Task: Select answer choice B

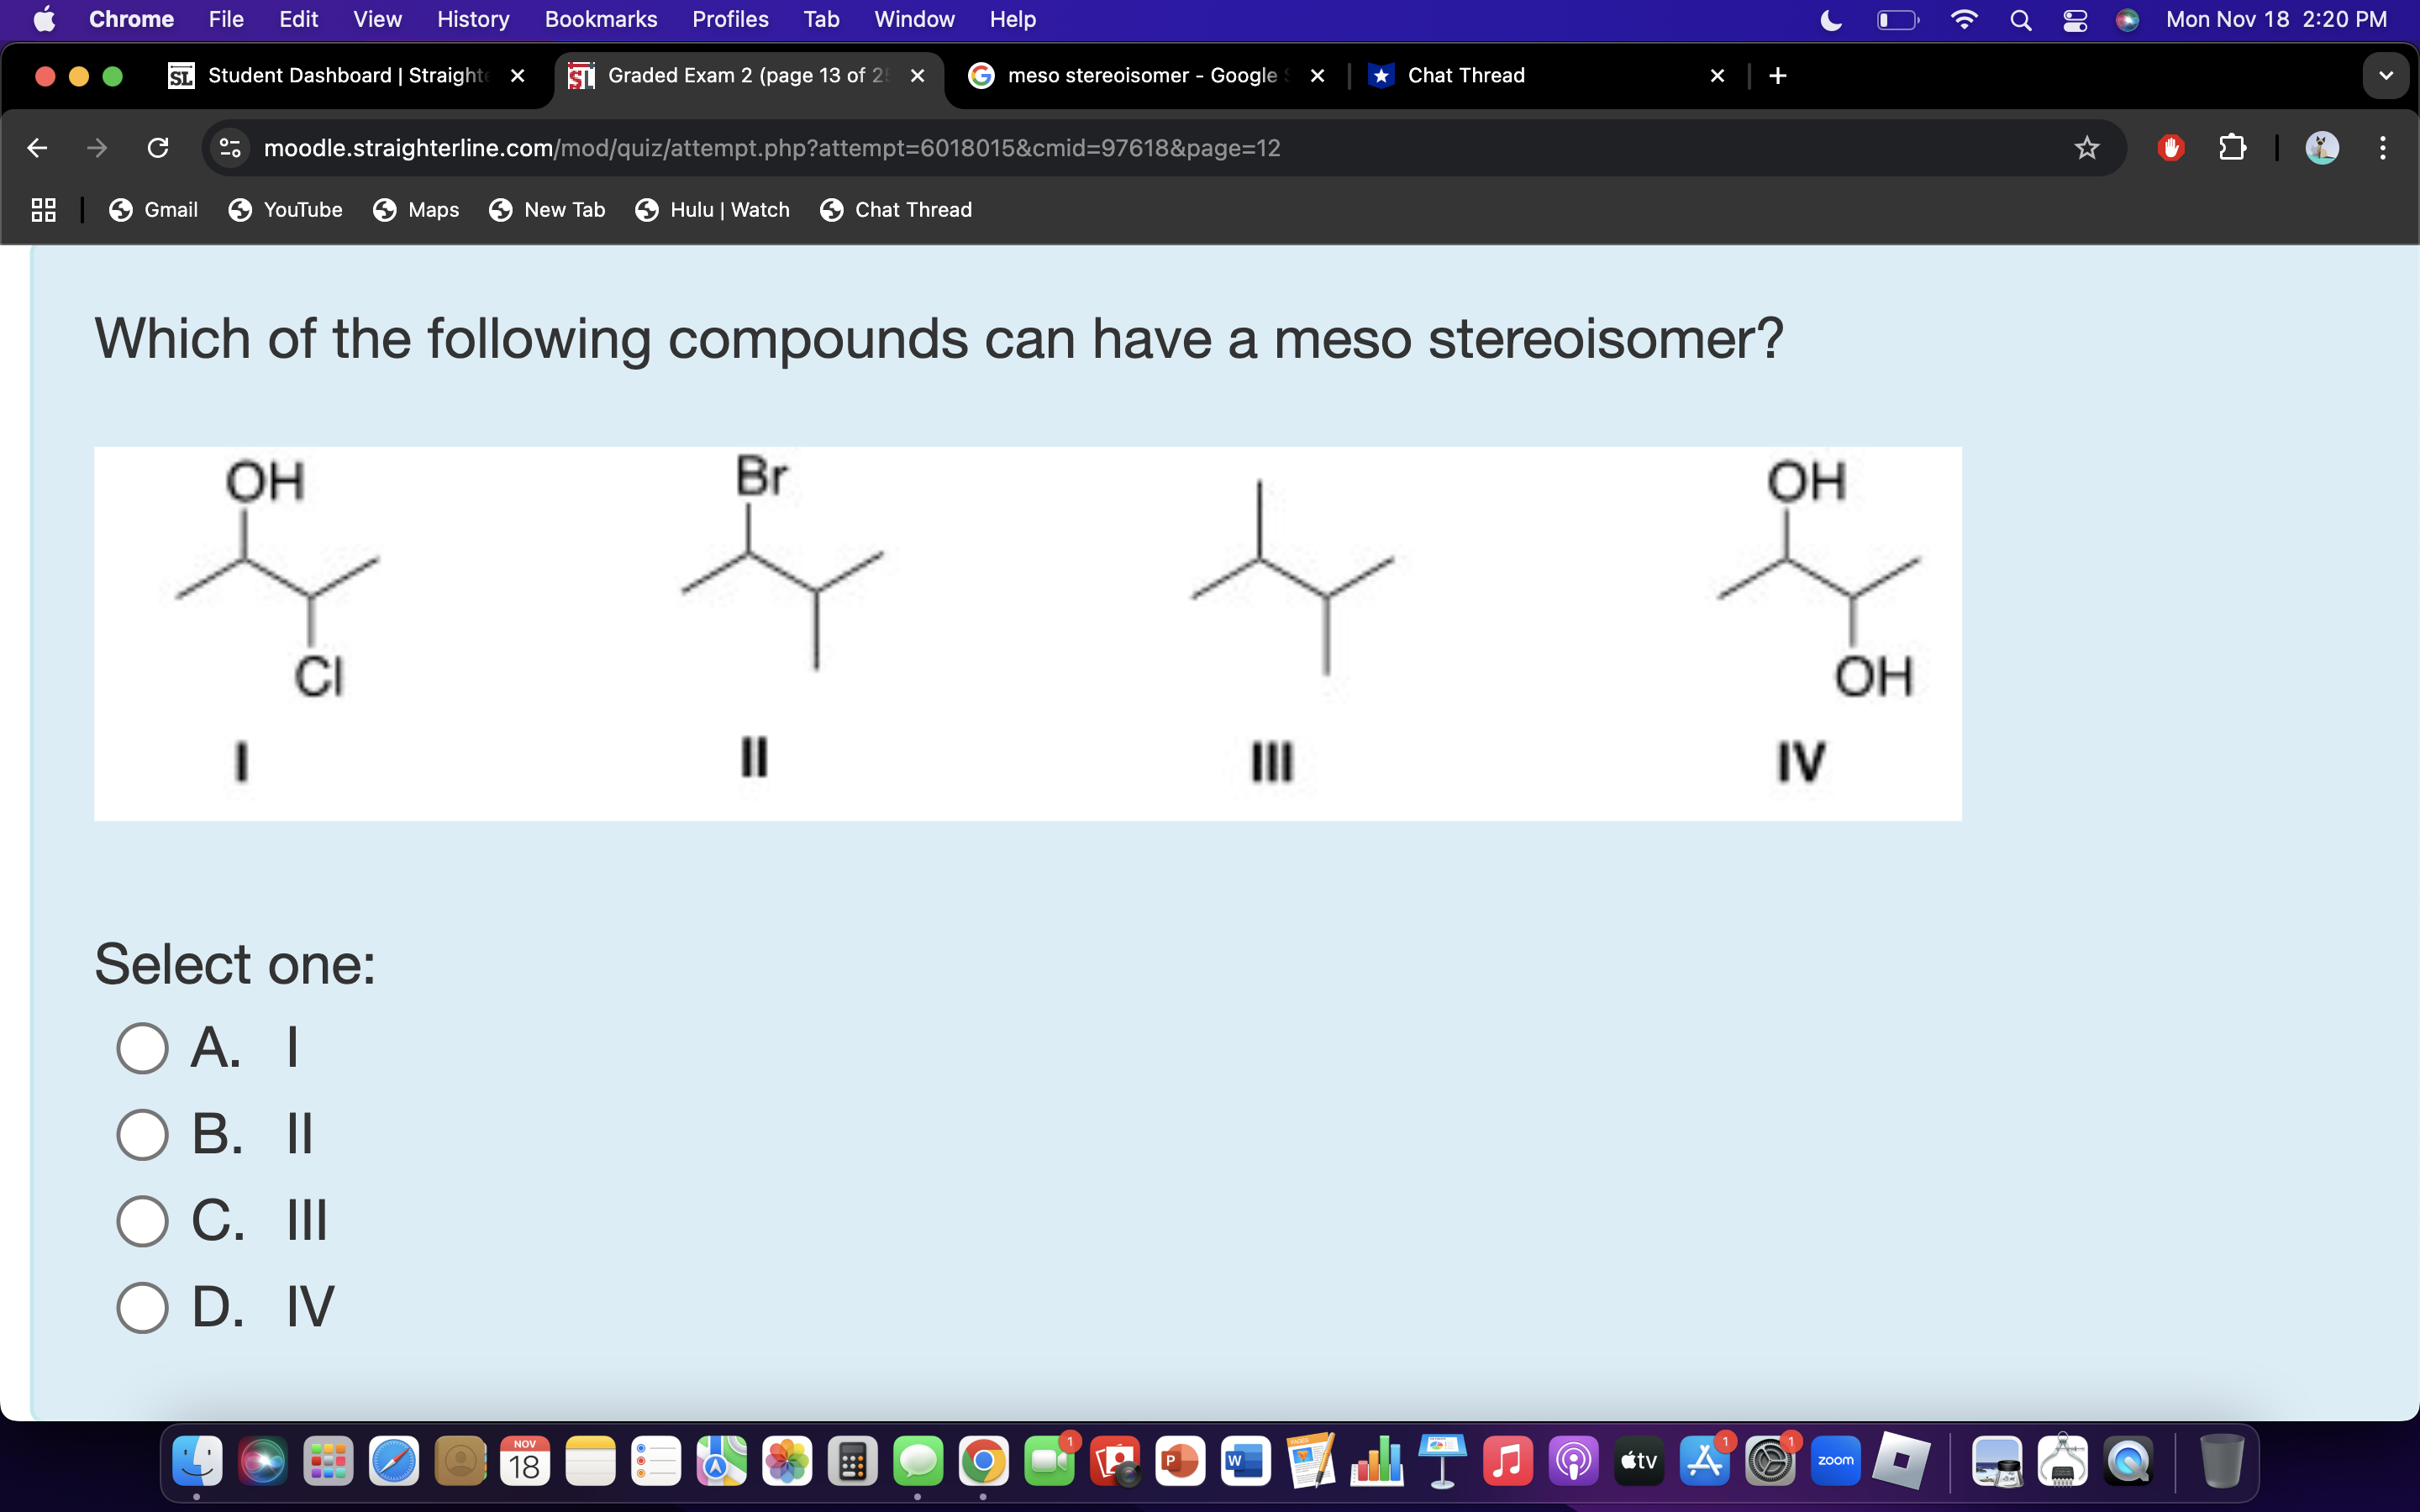Action: [143, 1133]
